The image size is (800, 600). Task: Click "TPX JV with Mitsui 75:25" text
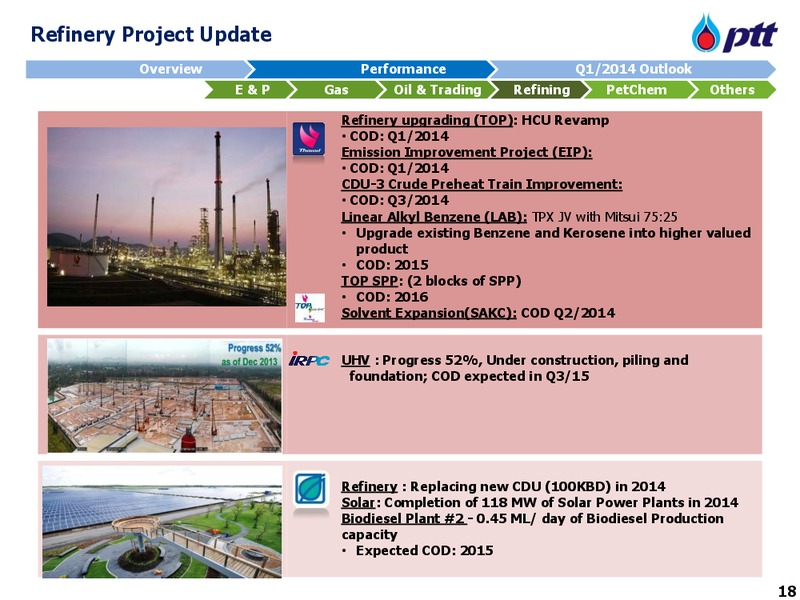point(605,217)
